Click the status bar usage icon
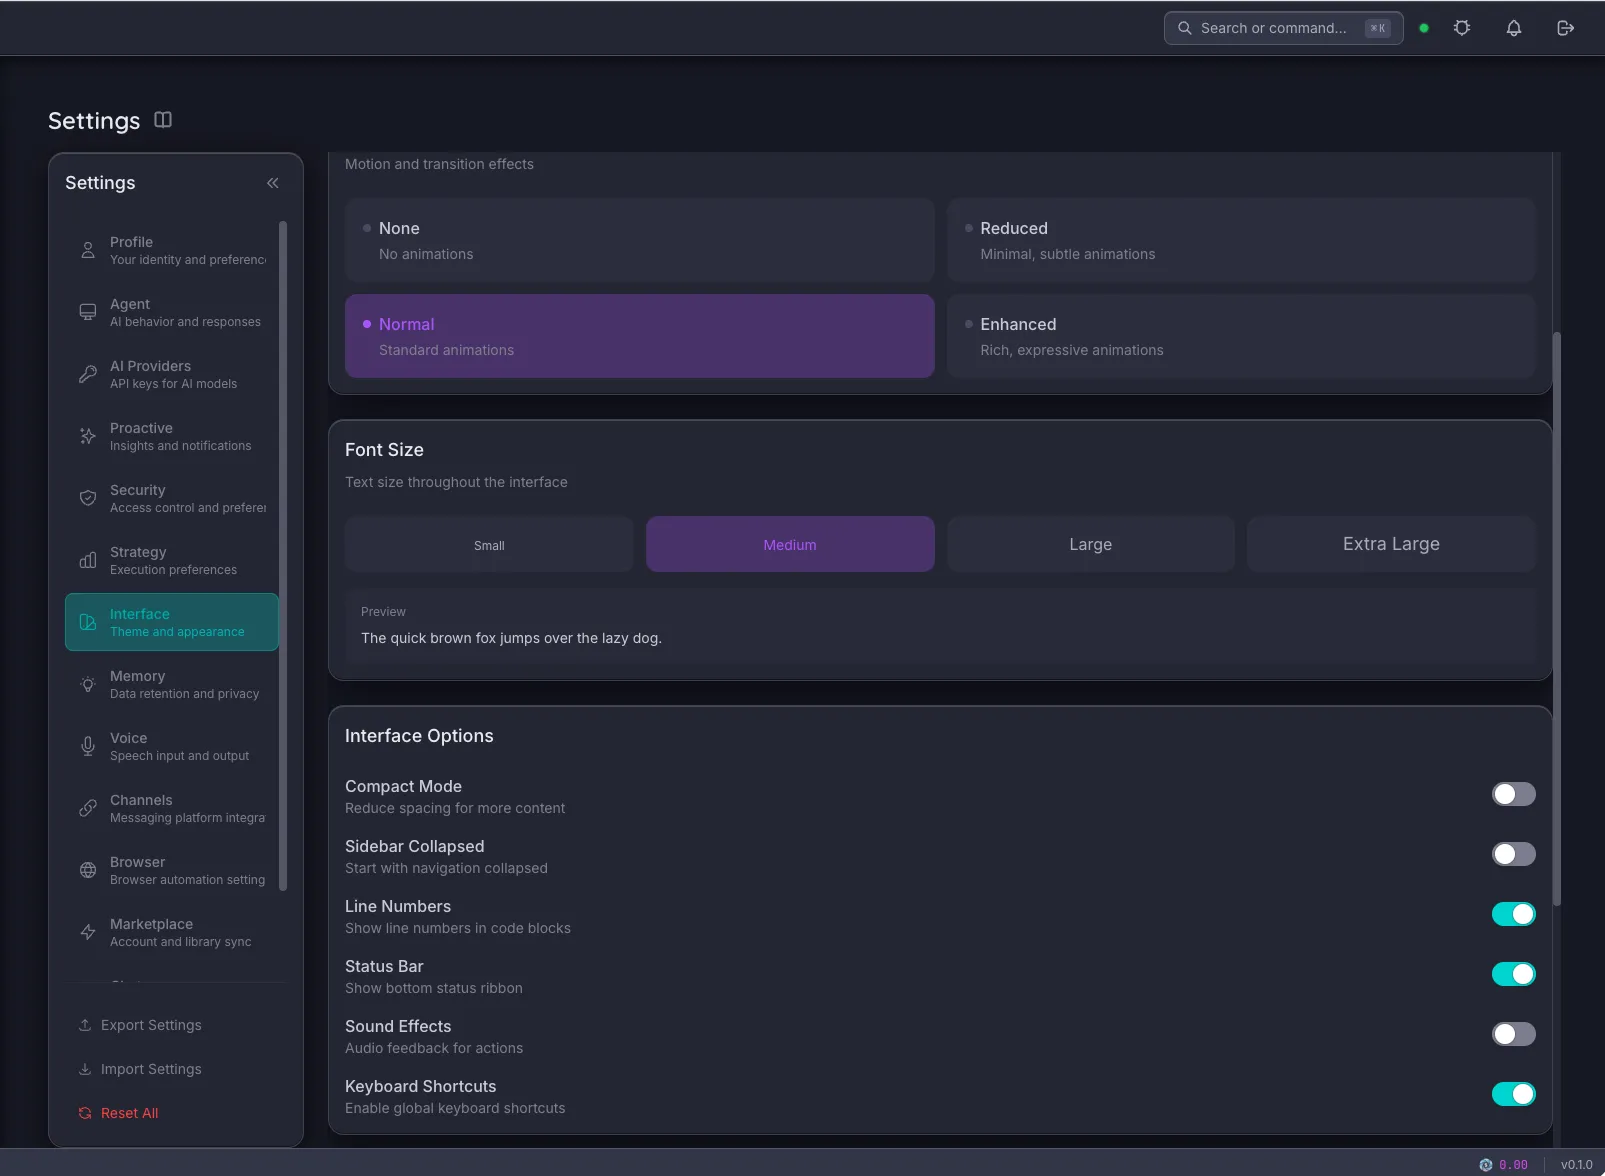 pos(1486,1165)
